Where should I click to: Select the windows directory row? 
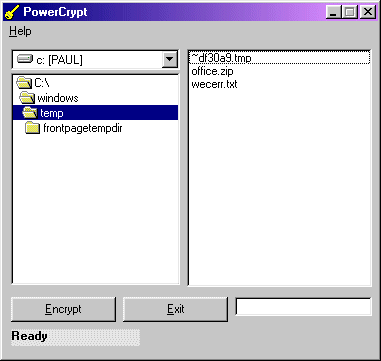click(x=95, y=98)
